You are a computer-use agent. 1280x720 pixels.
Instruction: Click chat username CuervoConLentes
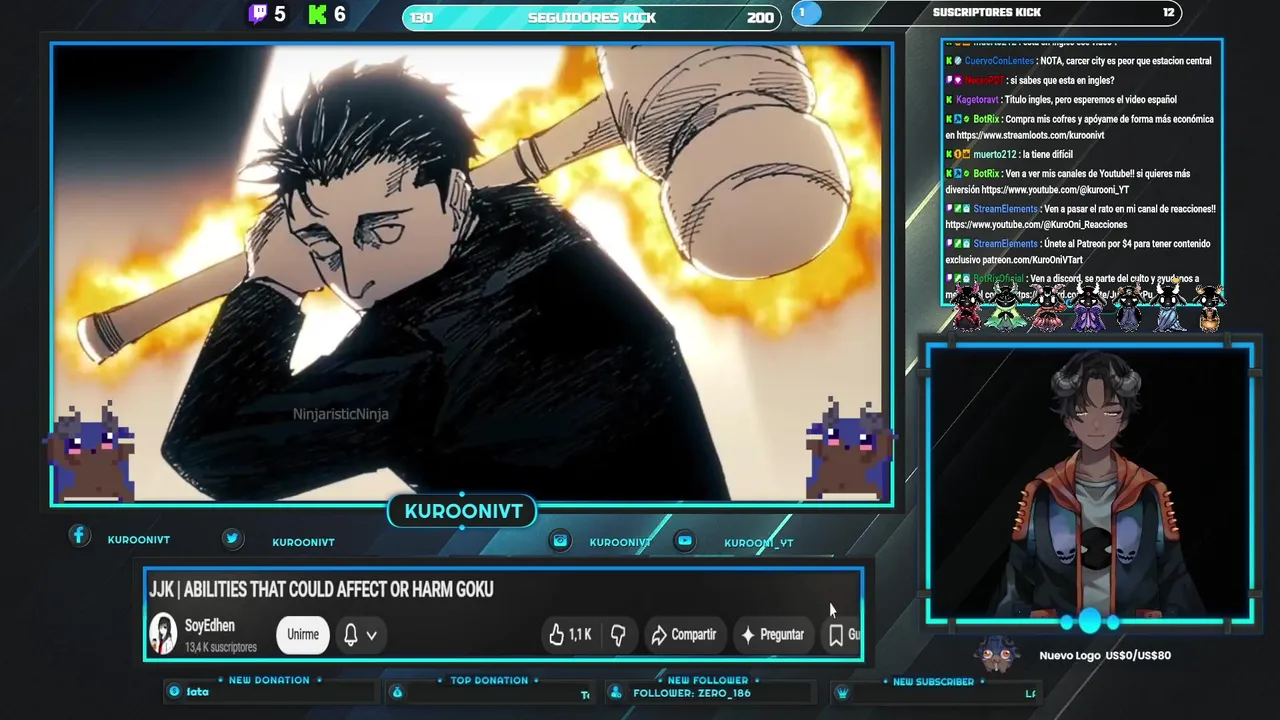pyautogui.click(x=999, y=61)
